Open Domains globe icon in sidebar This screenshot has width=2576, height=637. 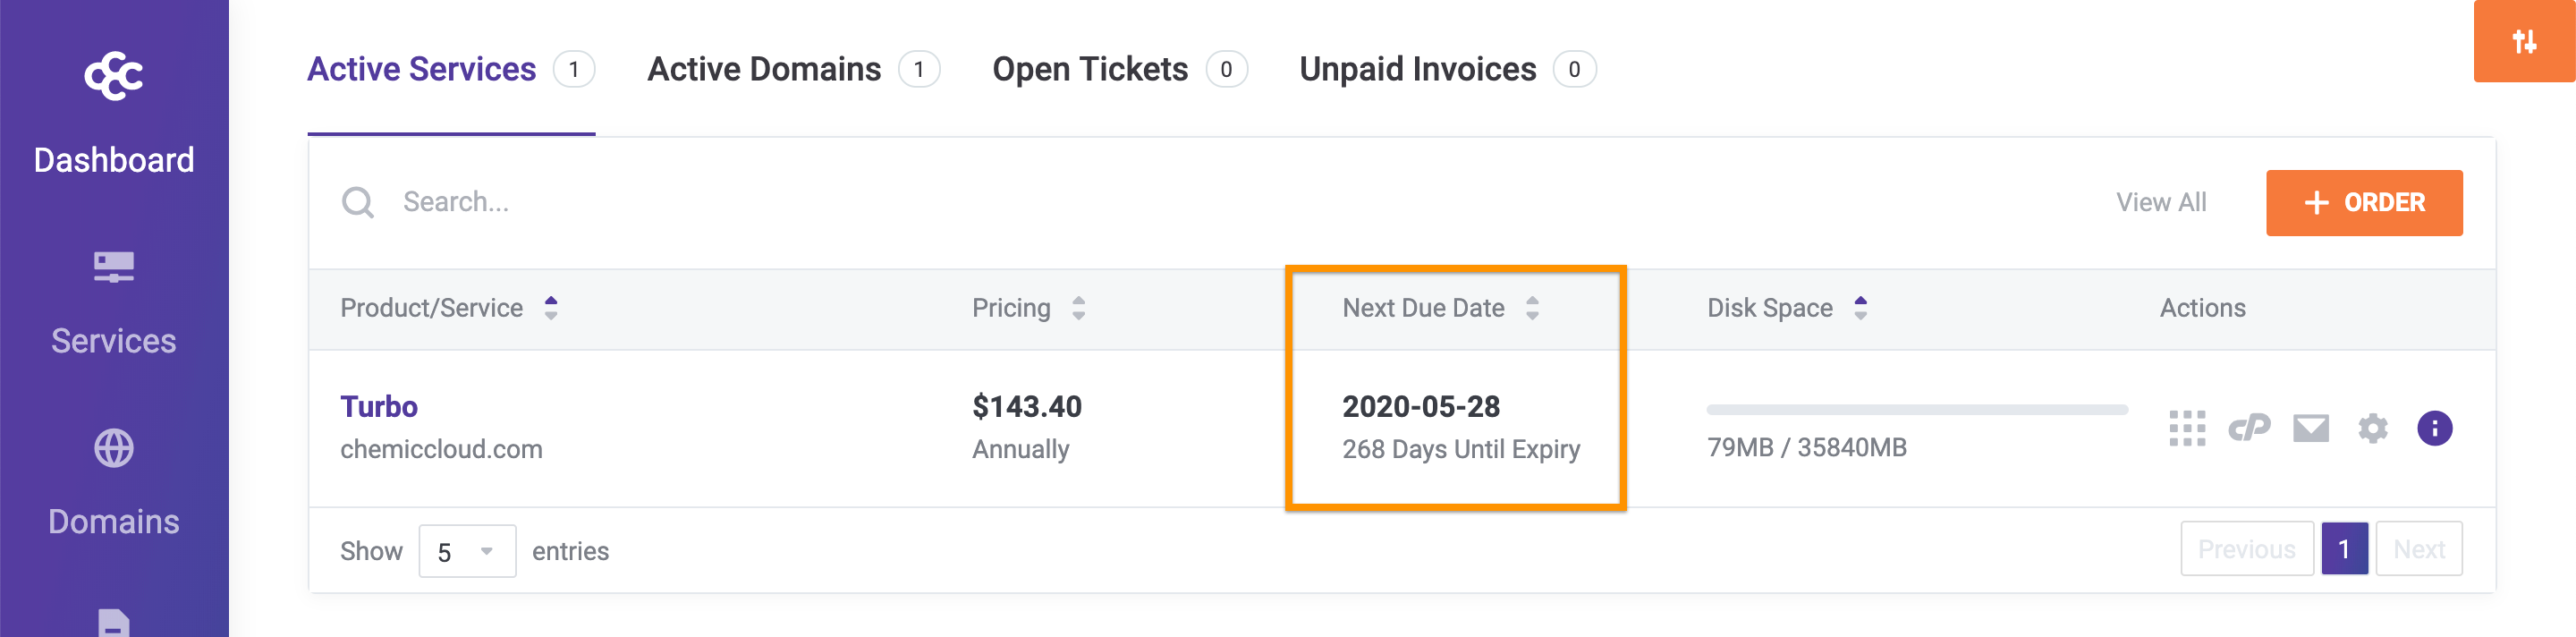113,448
